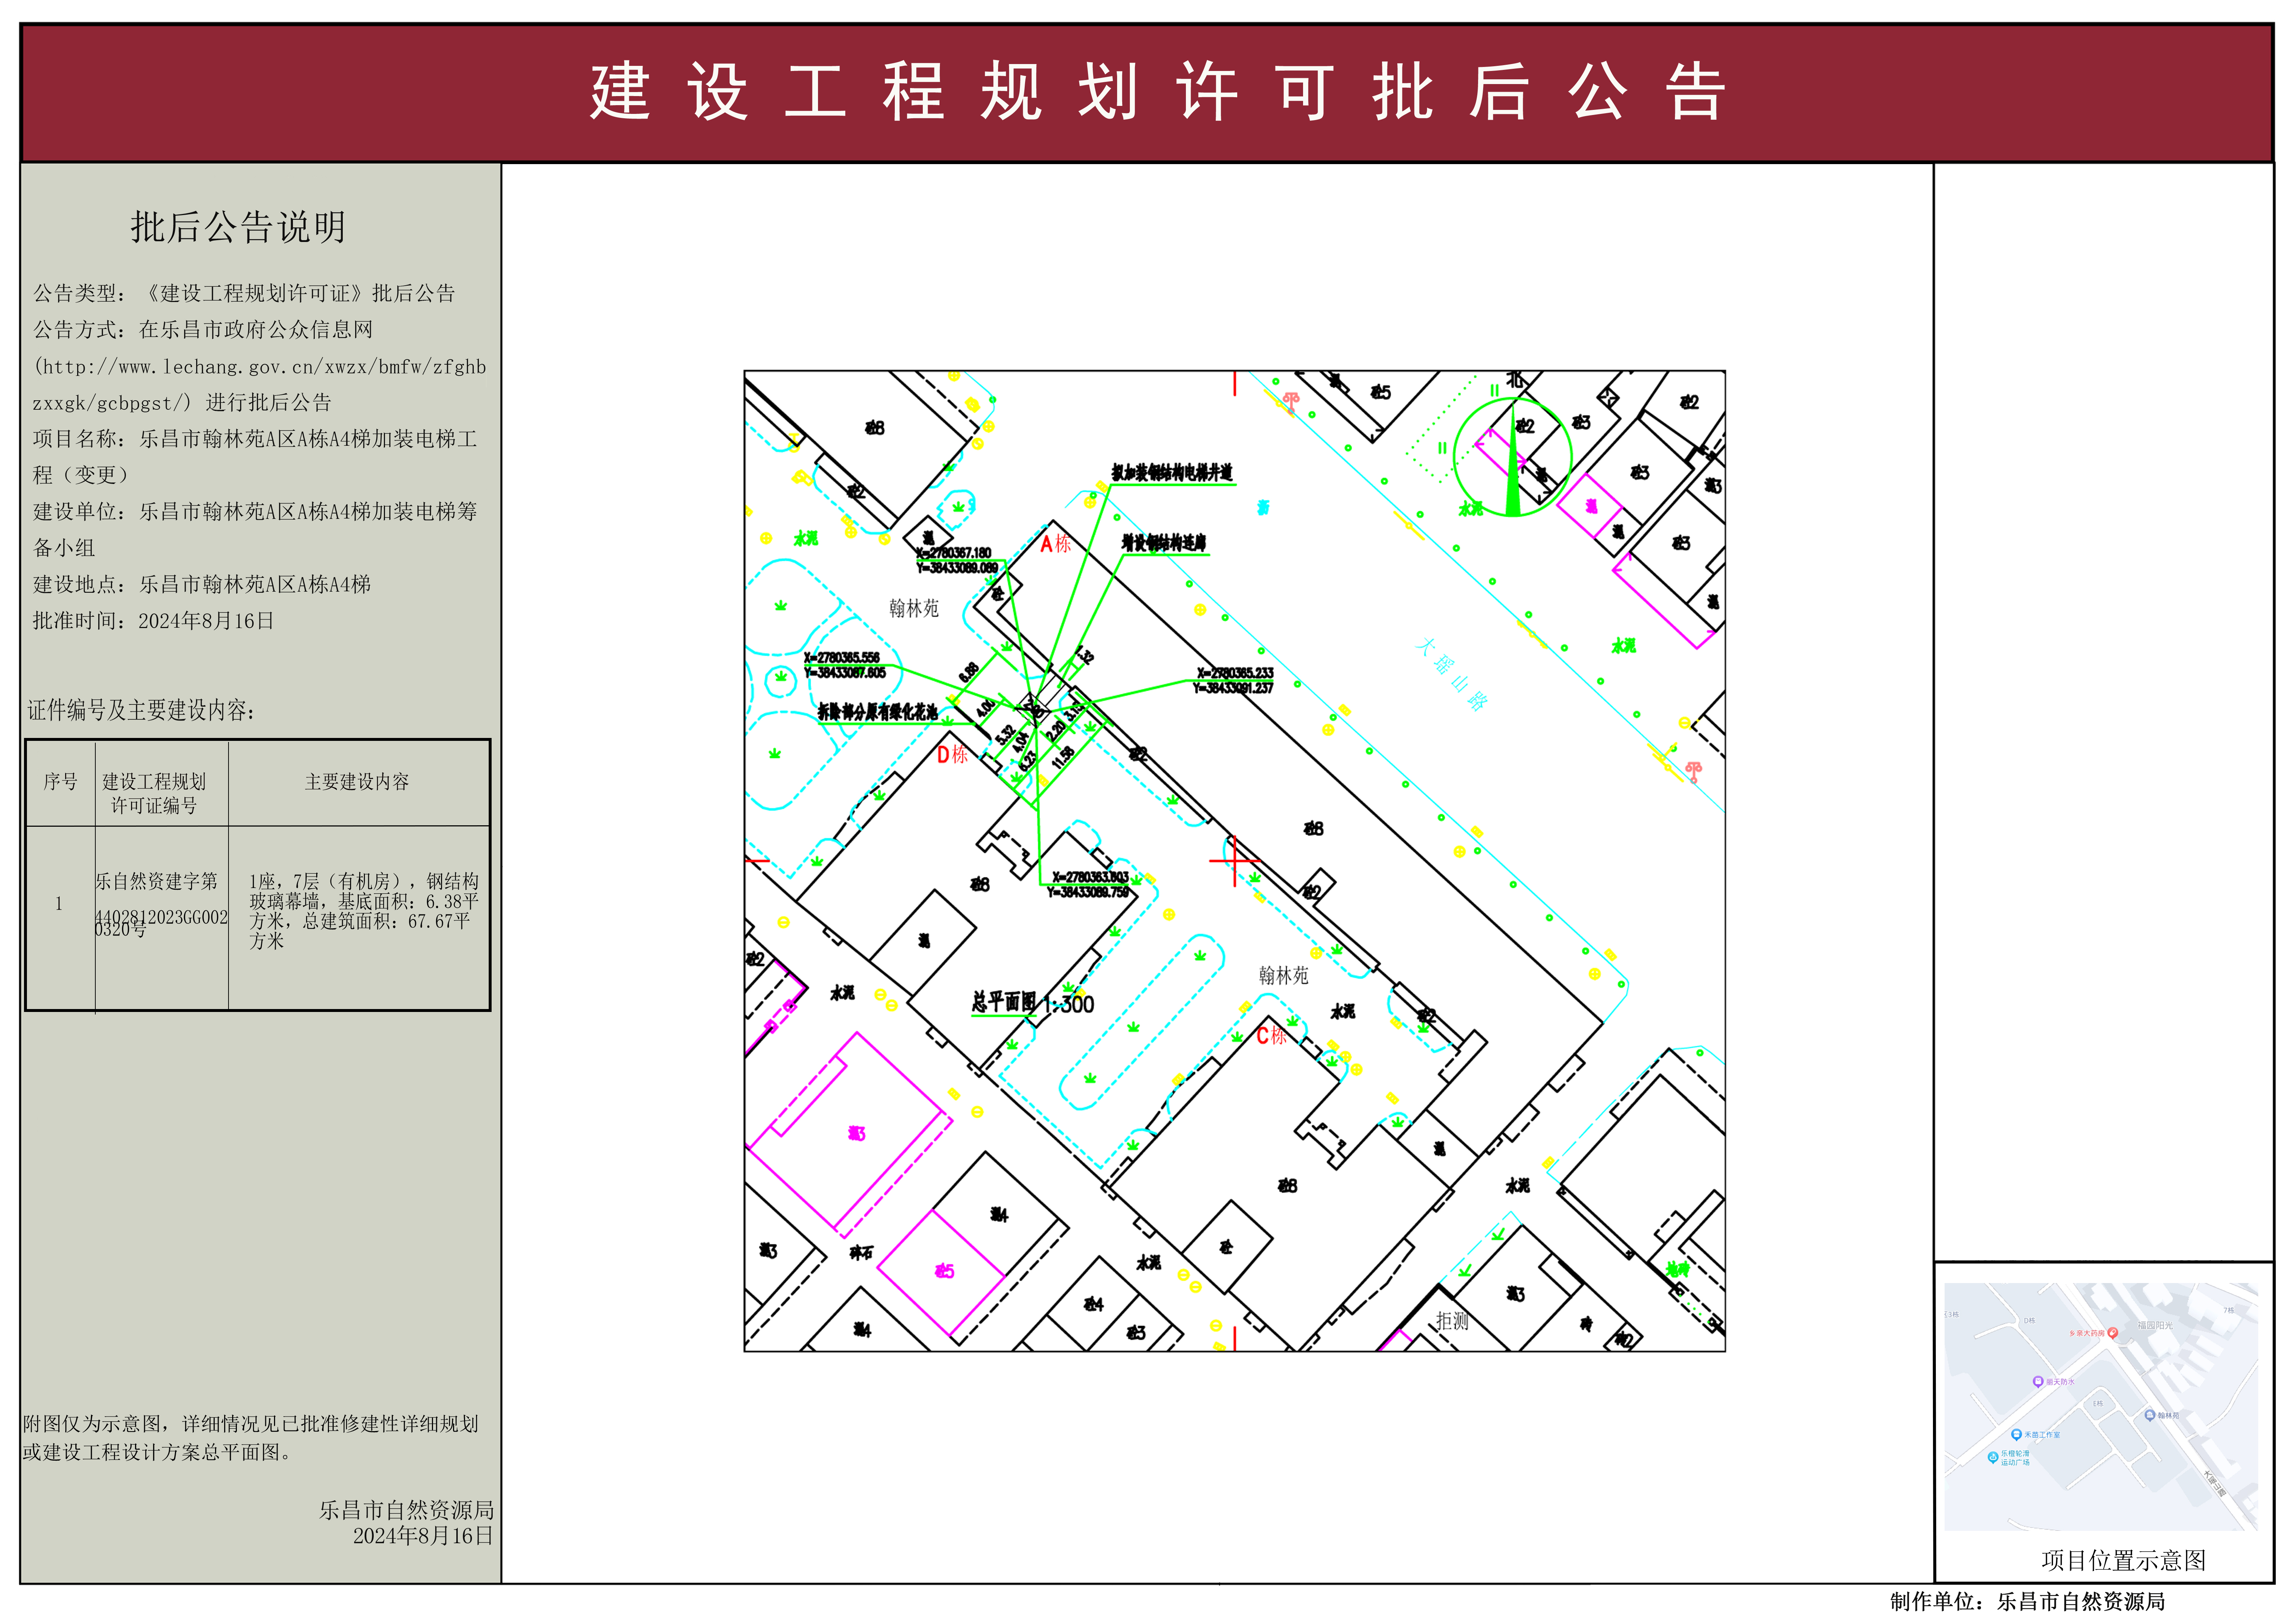Open the www.lechang.gov.cn URL text
The height and width of the screenshot is (1624, 2295).
tap(260, 384)
